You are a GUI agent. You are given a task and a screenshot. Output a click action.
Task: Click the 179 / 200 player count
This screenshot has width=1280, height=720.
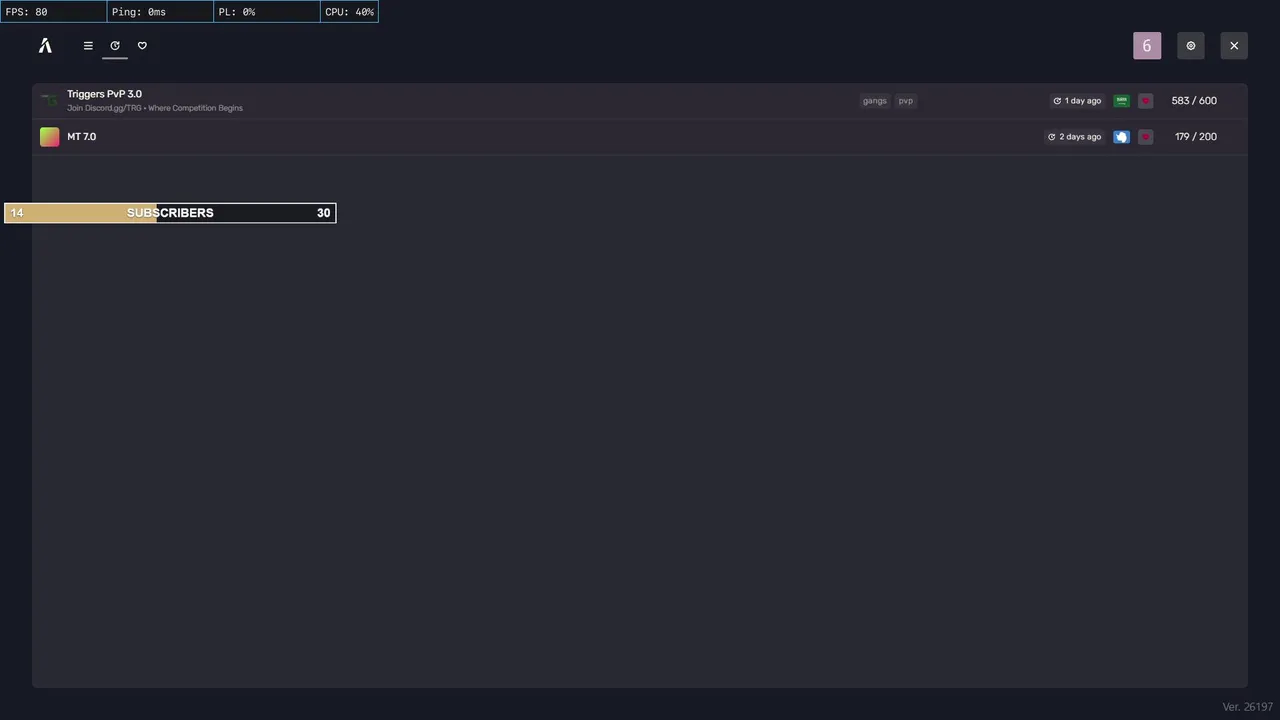pos(1196,137)
